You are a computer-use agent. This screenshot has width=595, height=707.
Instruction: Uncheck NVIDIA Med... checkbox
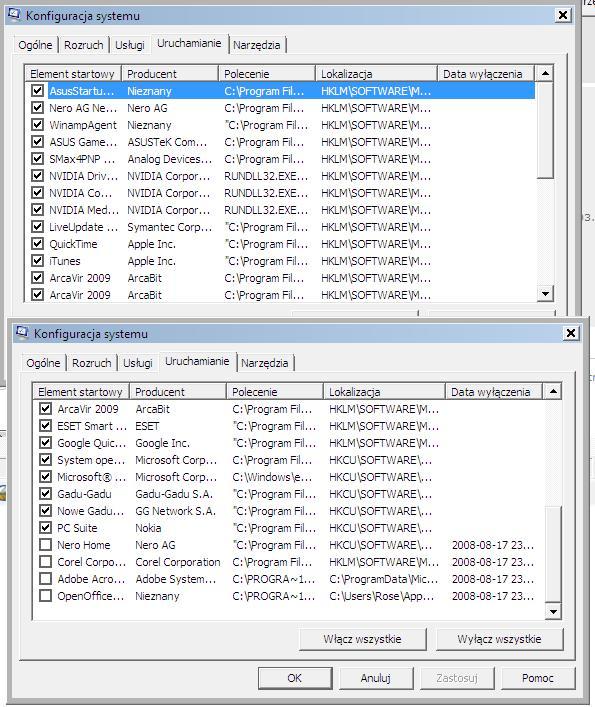coord(37,210)
